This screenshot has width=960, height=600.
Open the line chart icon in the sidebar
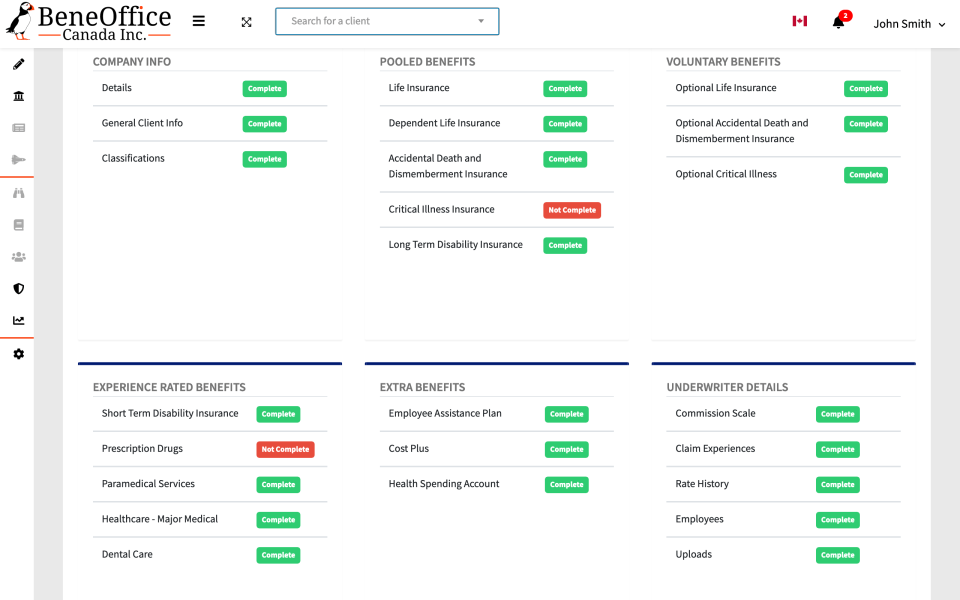[17, 320]
